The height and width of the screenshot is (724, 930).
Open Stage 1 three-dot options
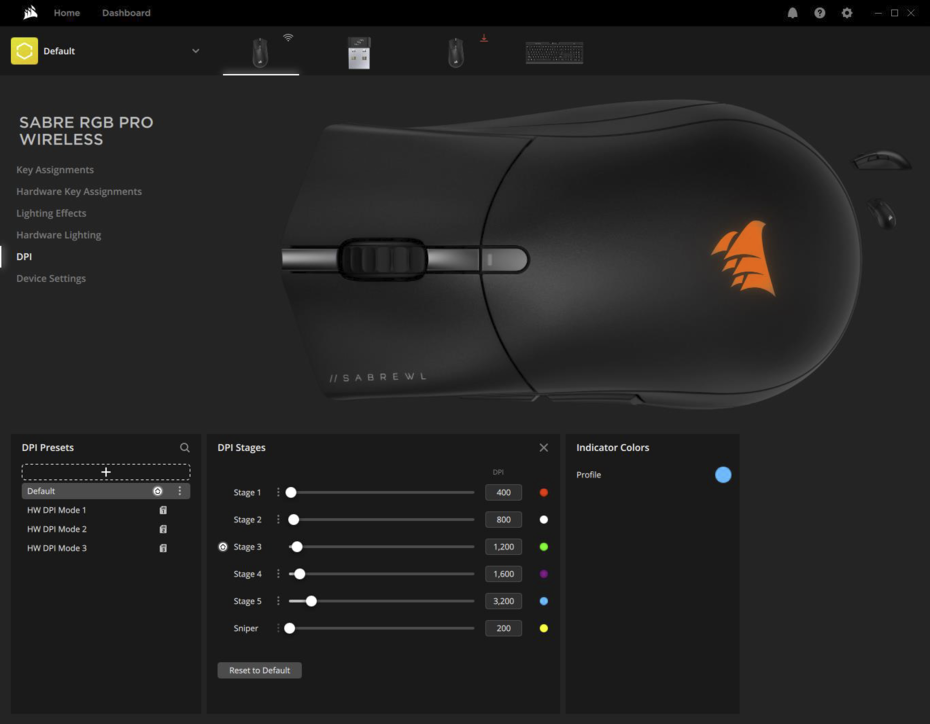(x=278, y=492)
